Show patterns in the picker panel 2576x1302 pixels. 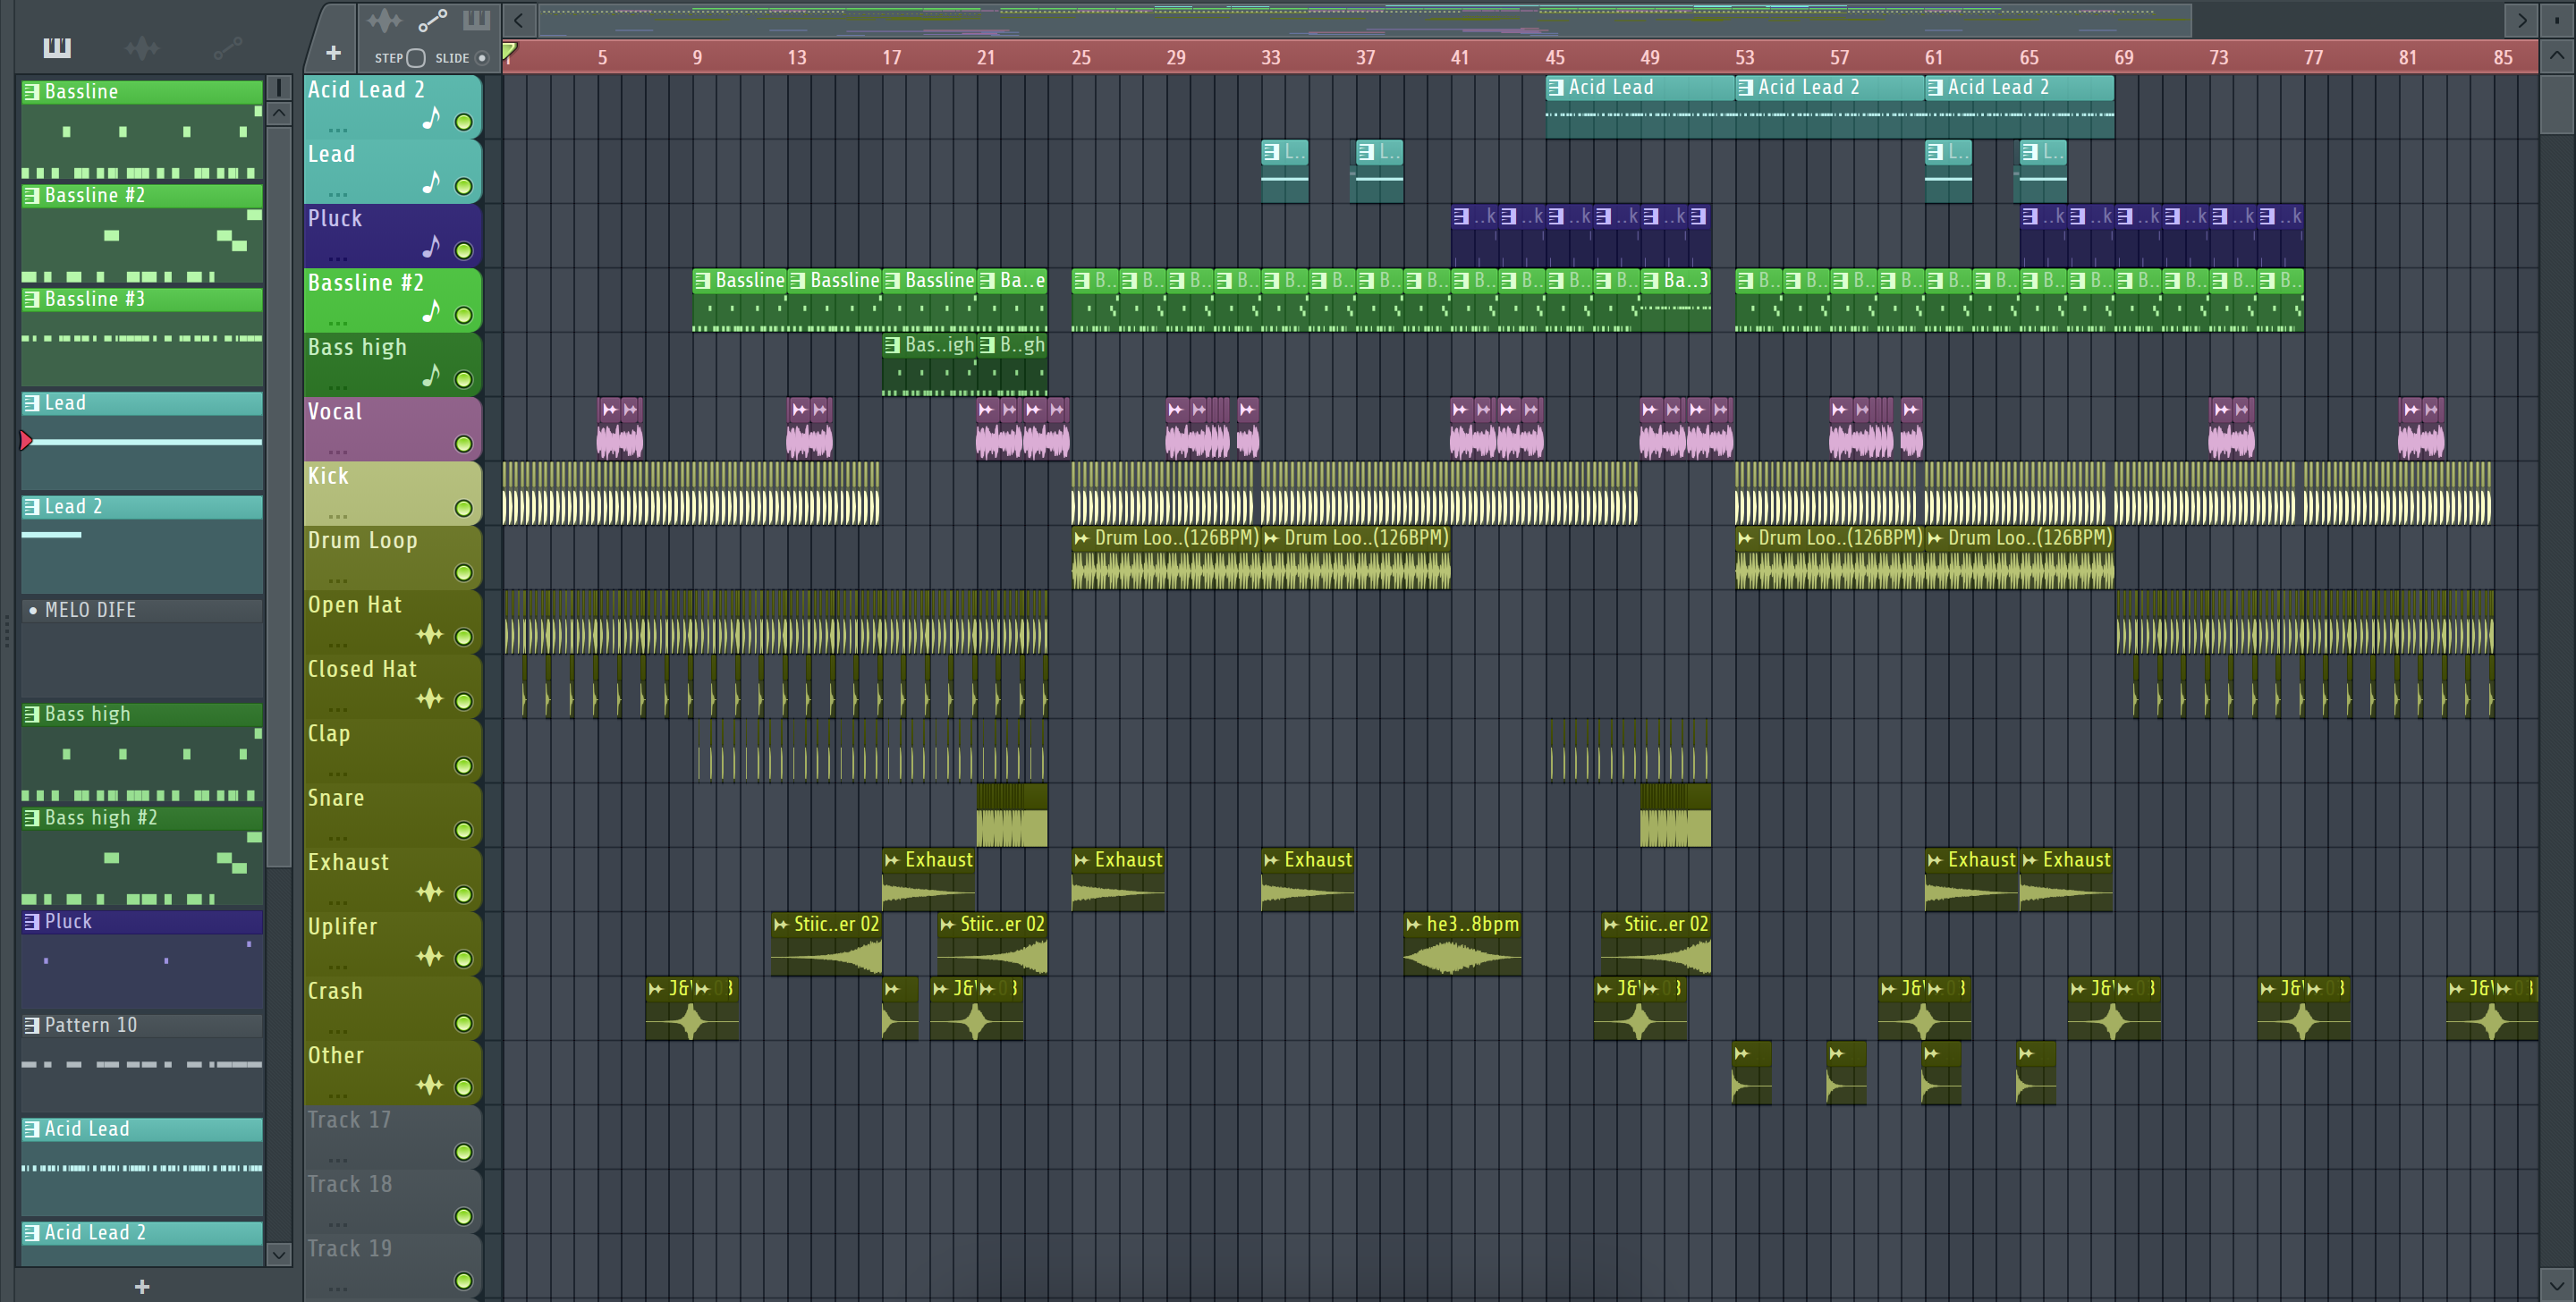pos(57,47)
